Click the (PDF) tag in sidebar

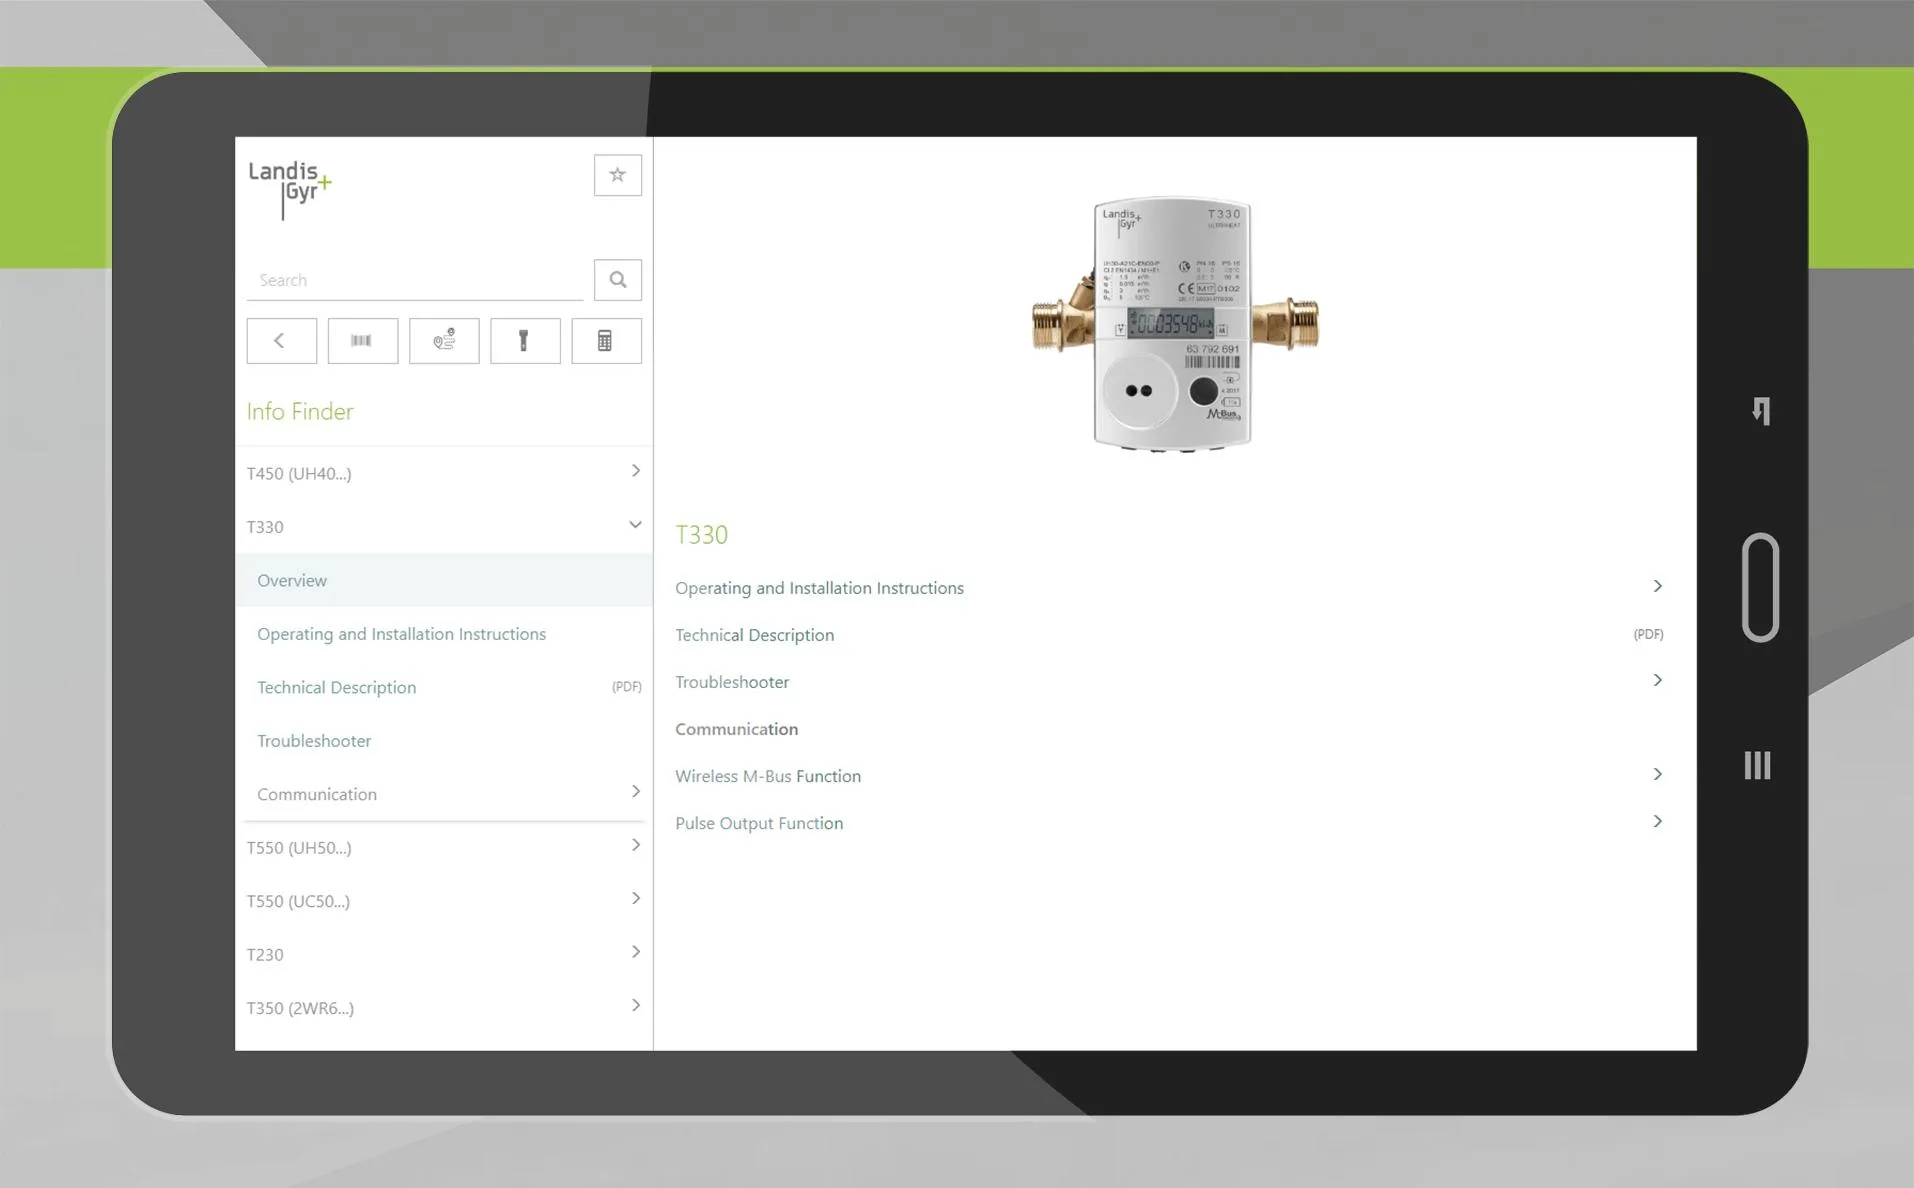pyautogui.click(x=626, y=687)
